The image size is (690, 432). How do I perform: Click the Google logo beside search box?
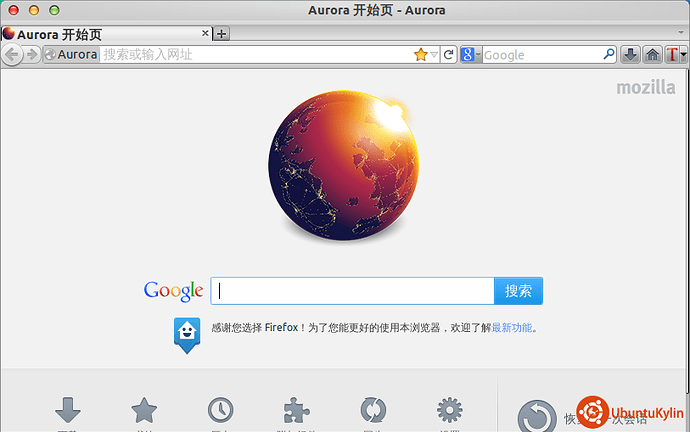(173, 291)
